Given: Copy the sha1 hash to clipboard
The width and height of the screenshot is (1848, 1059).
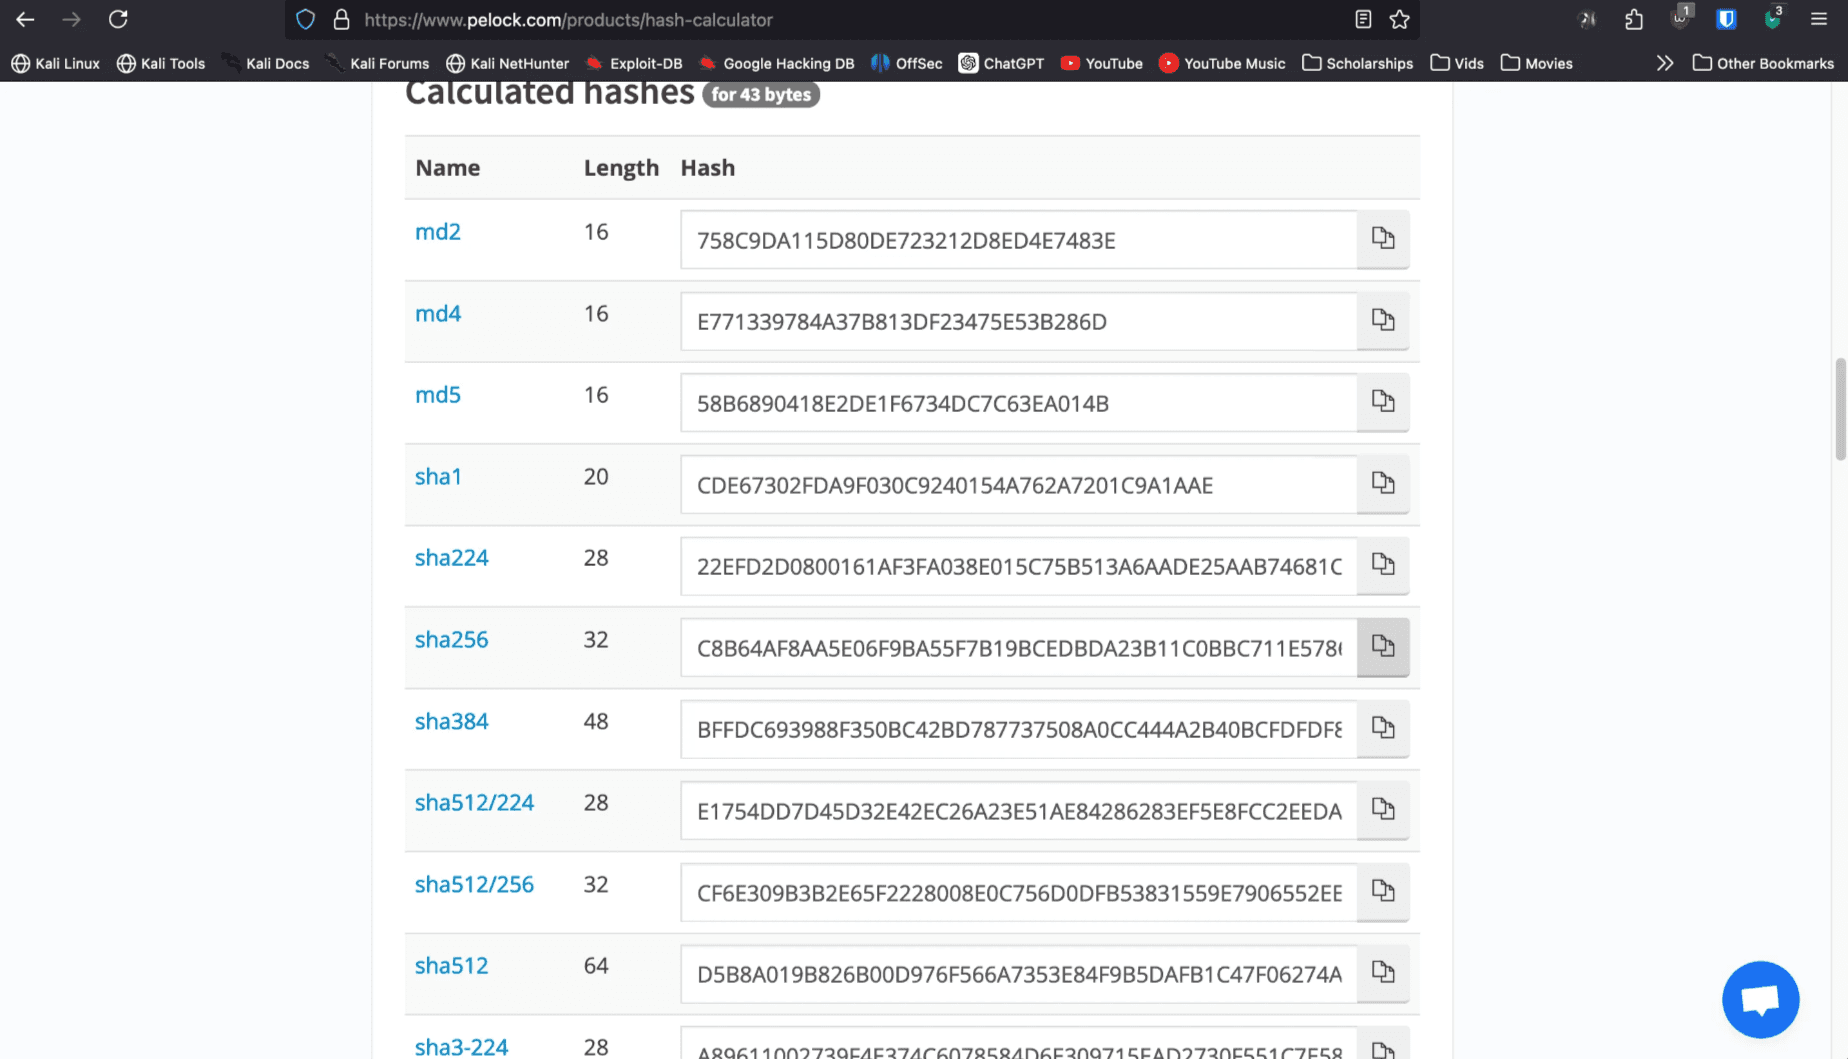Looking at the screenshot, I should pyautogui.click(x=1383, y=483).
